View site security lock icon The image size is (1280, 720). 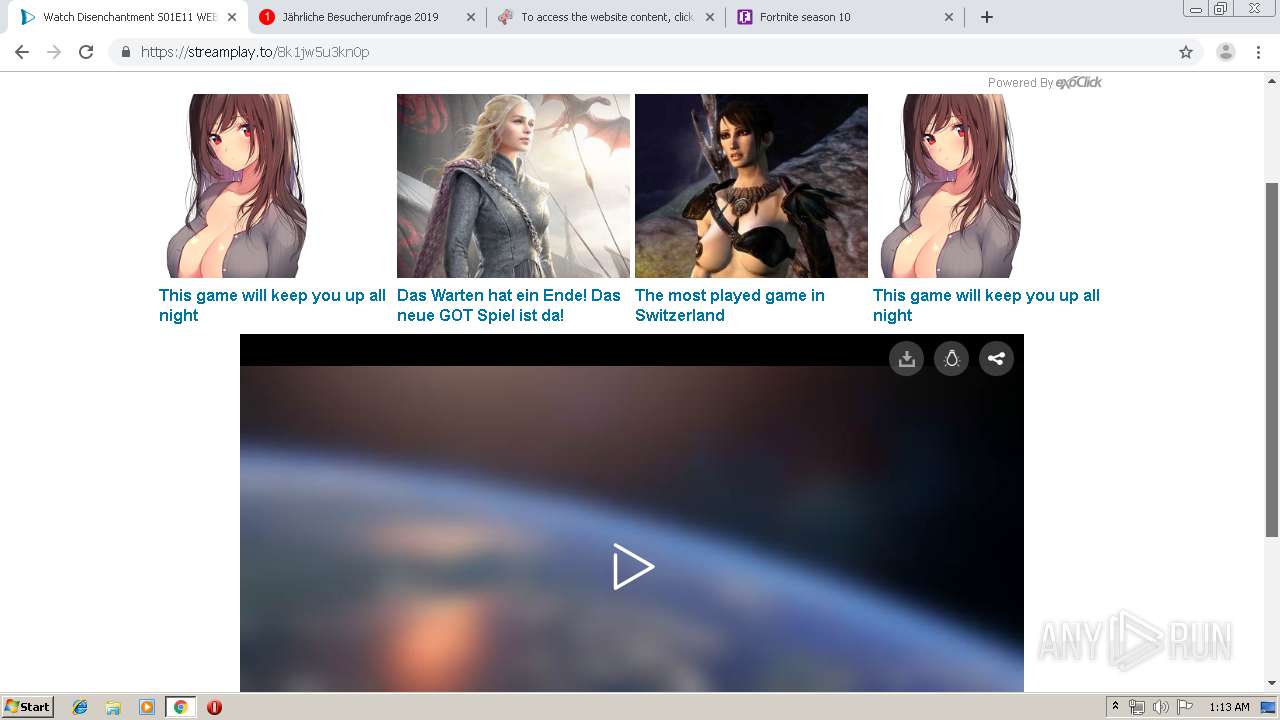coord(126,52)
